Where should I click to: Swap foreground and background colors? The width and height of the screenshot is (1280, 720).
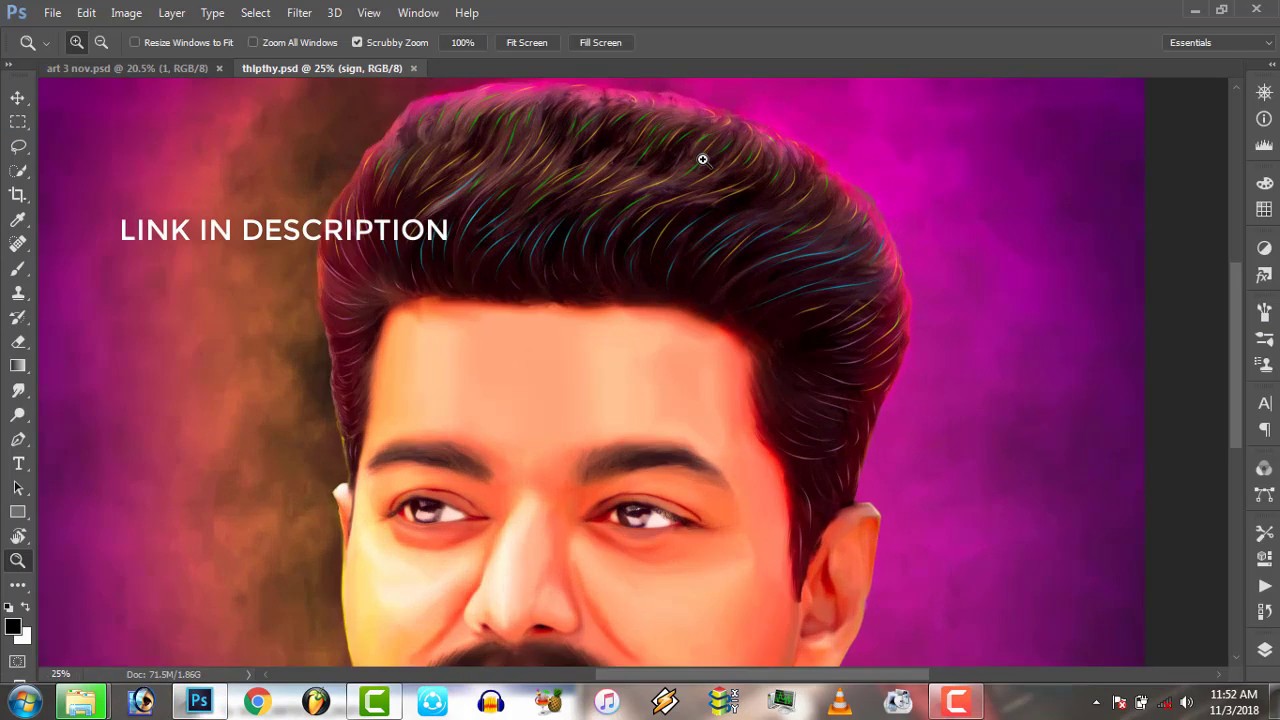[x=25, y=607]
